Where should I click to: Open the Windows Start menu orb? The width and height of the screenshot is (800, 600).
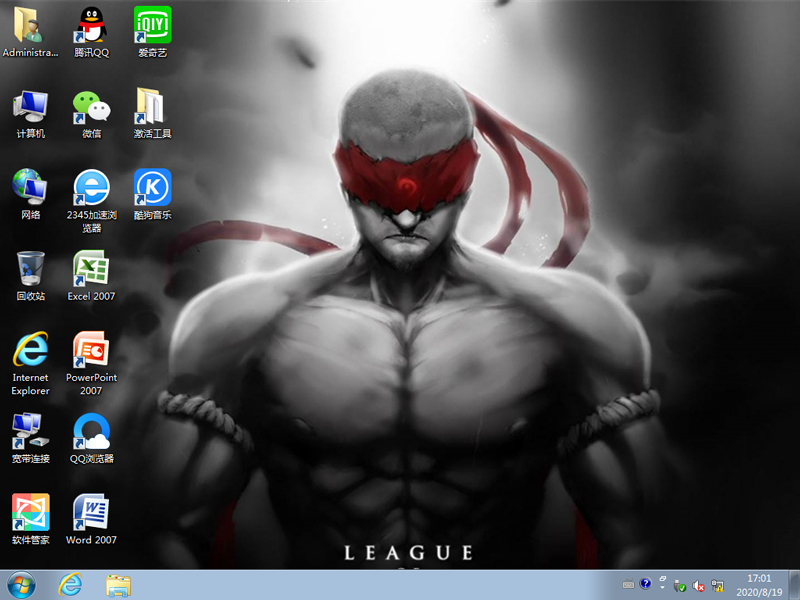(21, 585)
